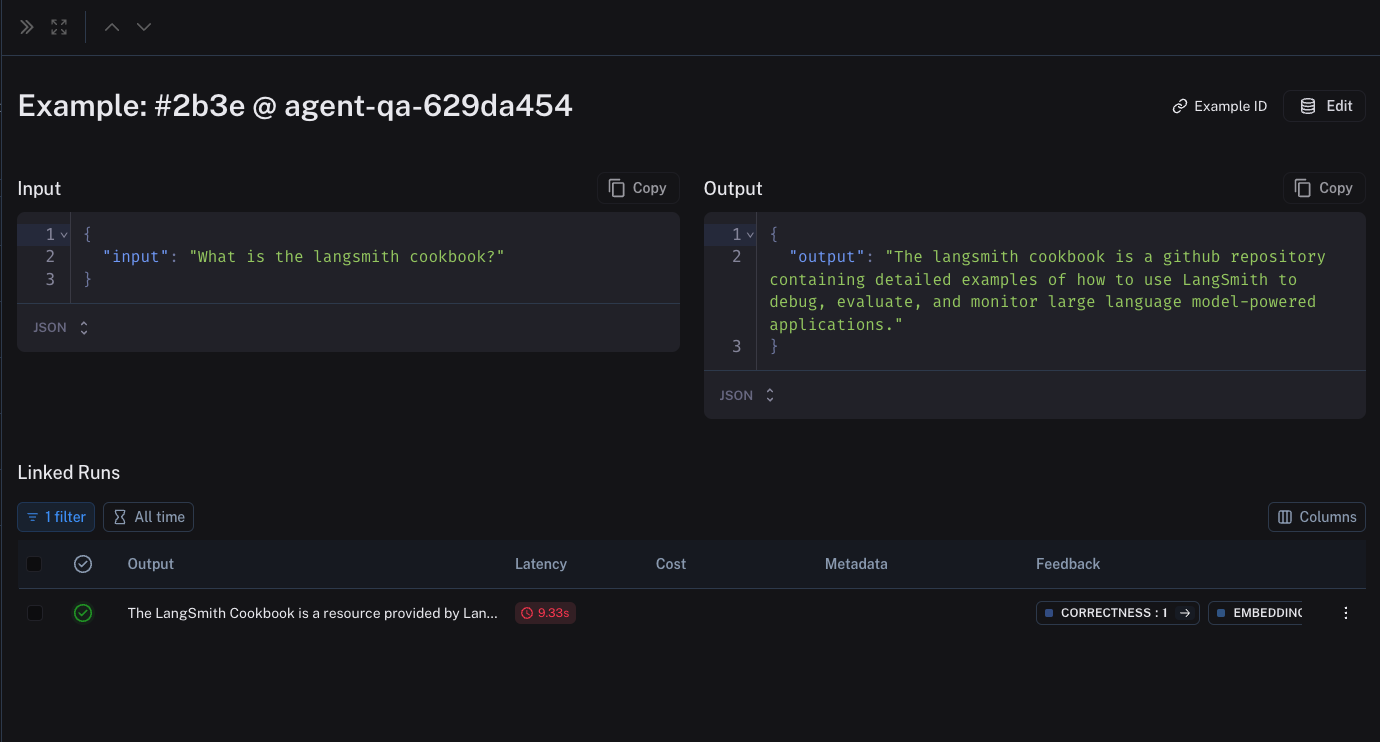This screenshot has height=742, width=1380.
Task: Toggle fullscreen expand icon
Action: click(x=59, y=27)
